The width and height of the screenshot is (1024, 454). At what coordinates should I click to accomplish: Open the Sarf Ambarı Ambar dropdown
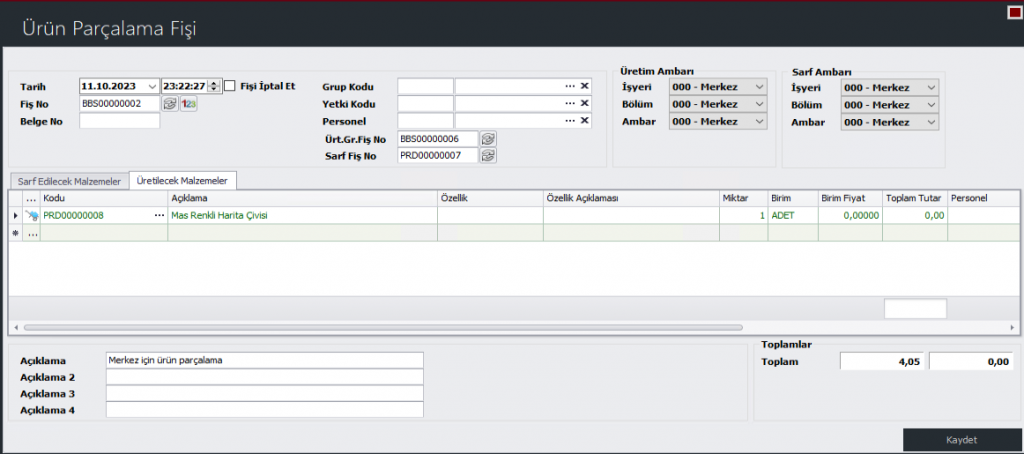click(x=931, y=122)
